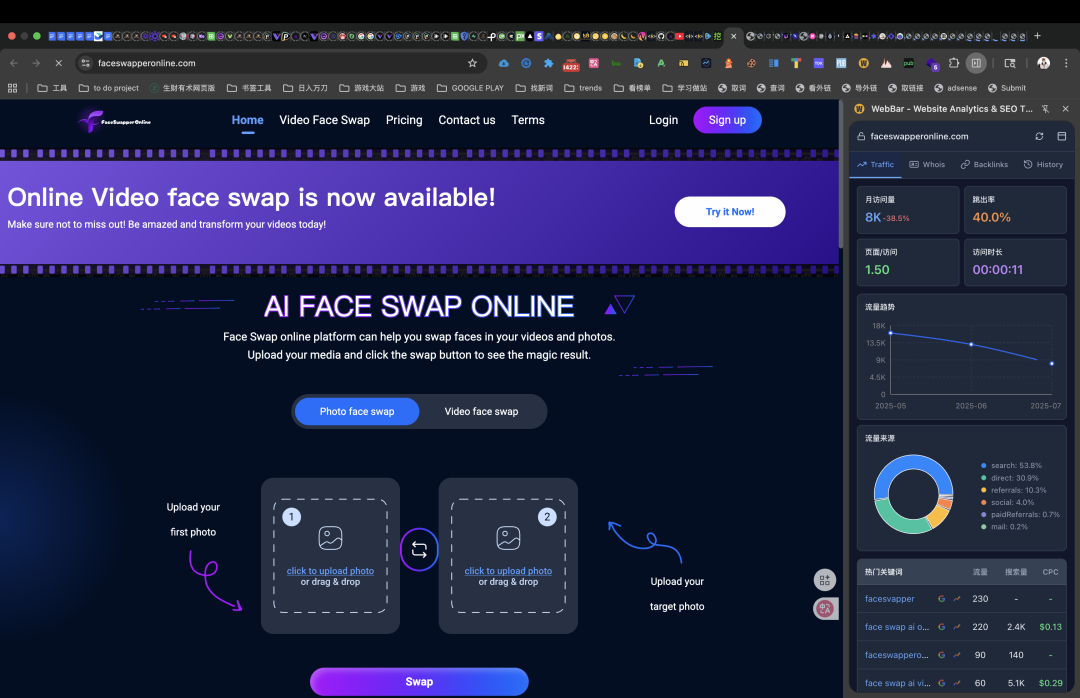Click the image icon in upload box 1

(x=331, y=537)
